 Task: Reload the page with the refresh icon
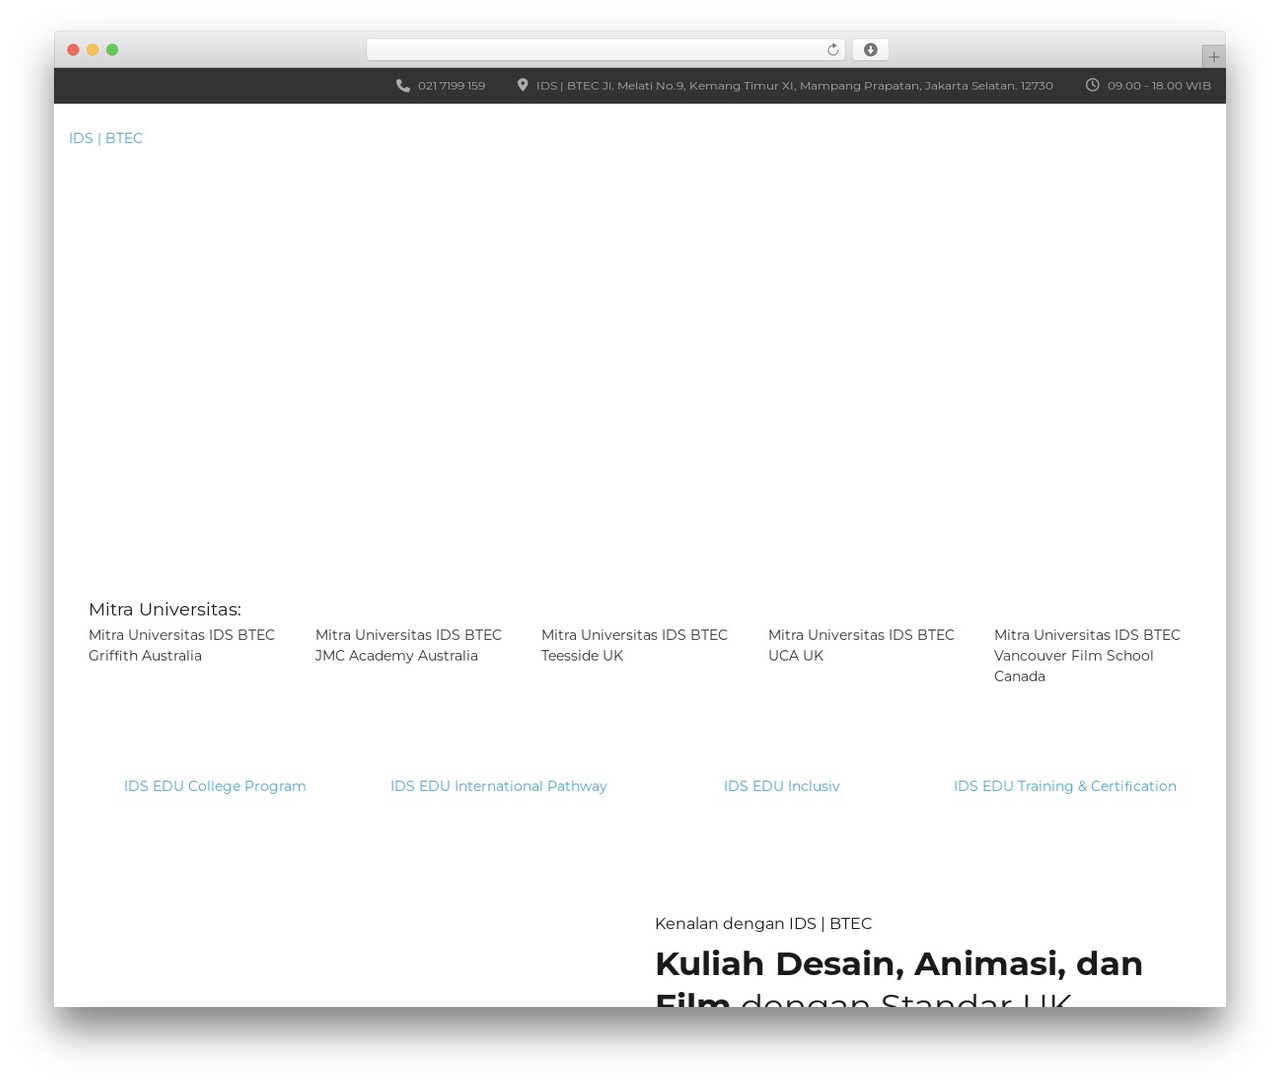[x=832, y=50]
